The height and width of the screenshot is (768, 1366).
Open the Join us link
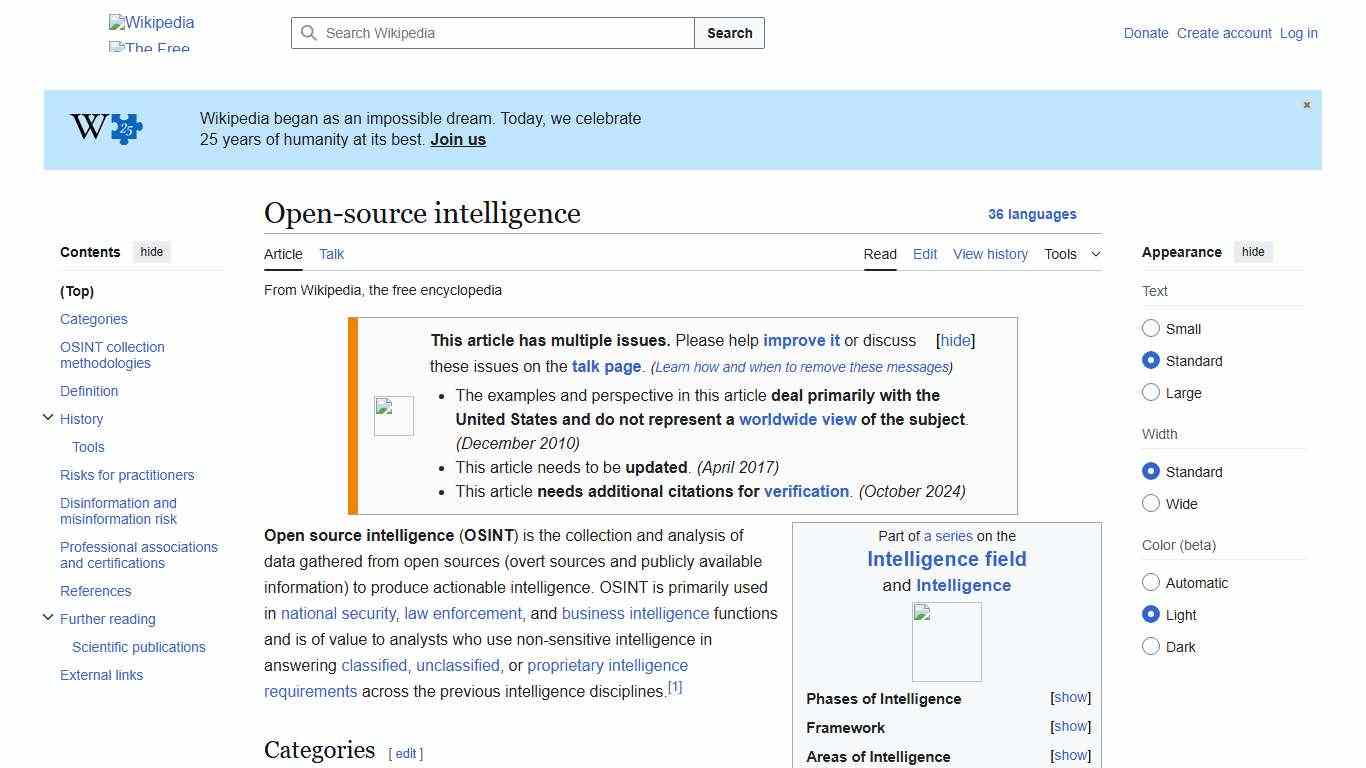click(x=457, y=139)
